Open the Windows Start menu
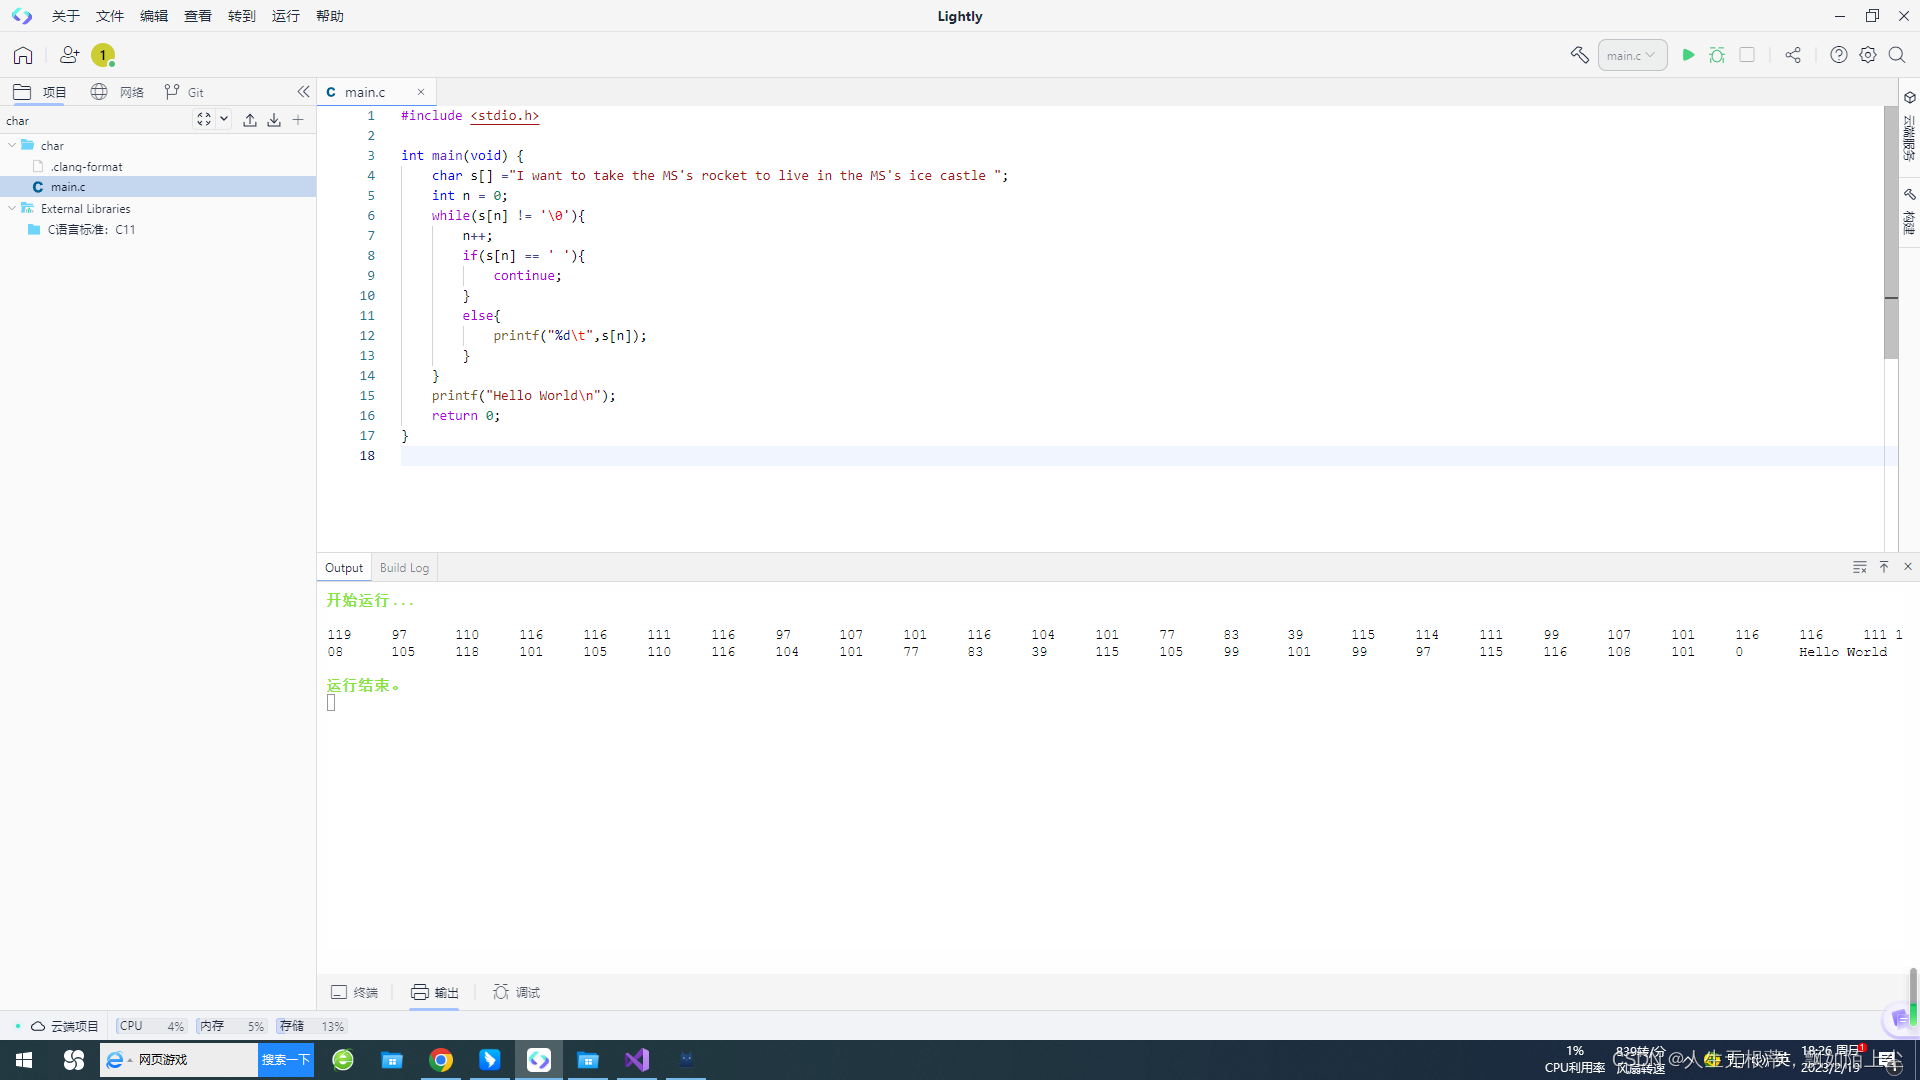The image size is (1920, 1080). click(24, 1060)
